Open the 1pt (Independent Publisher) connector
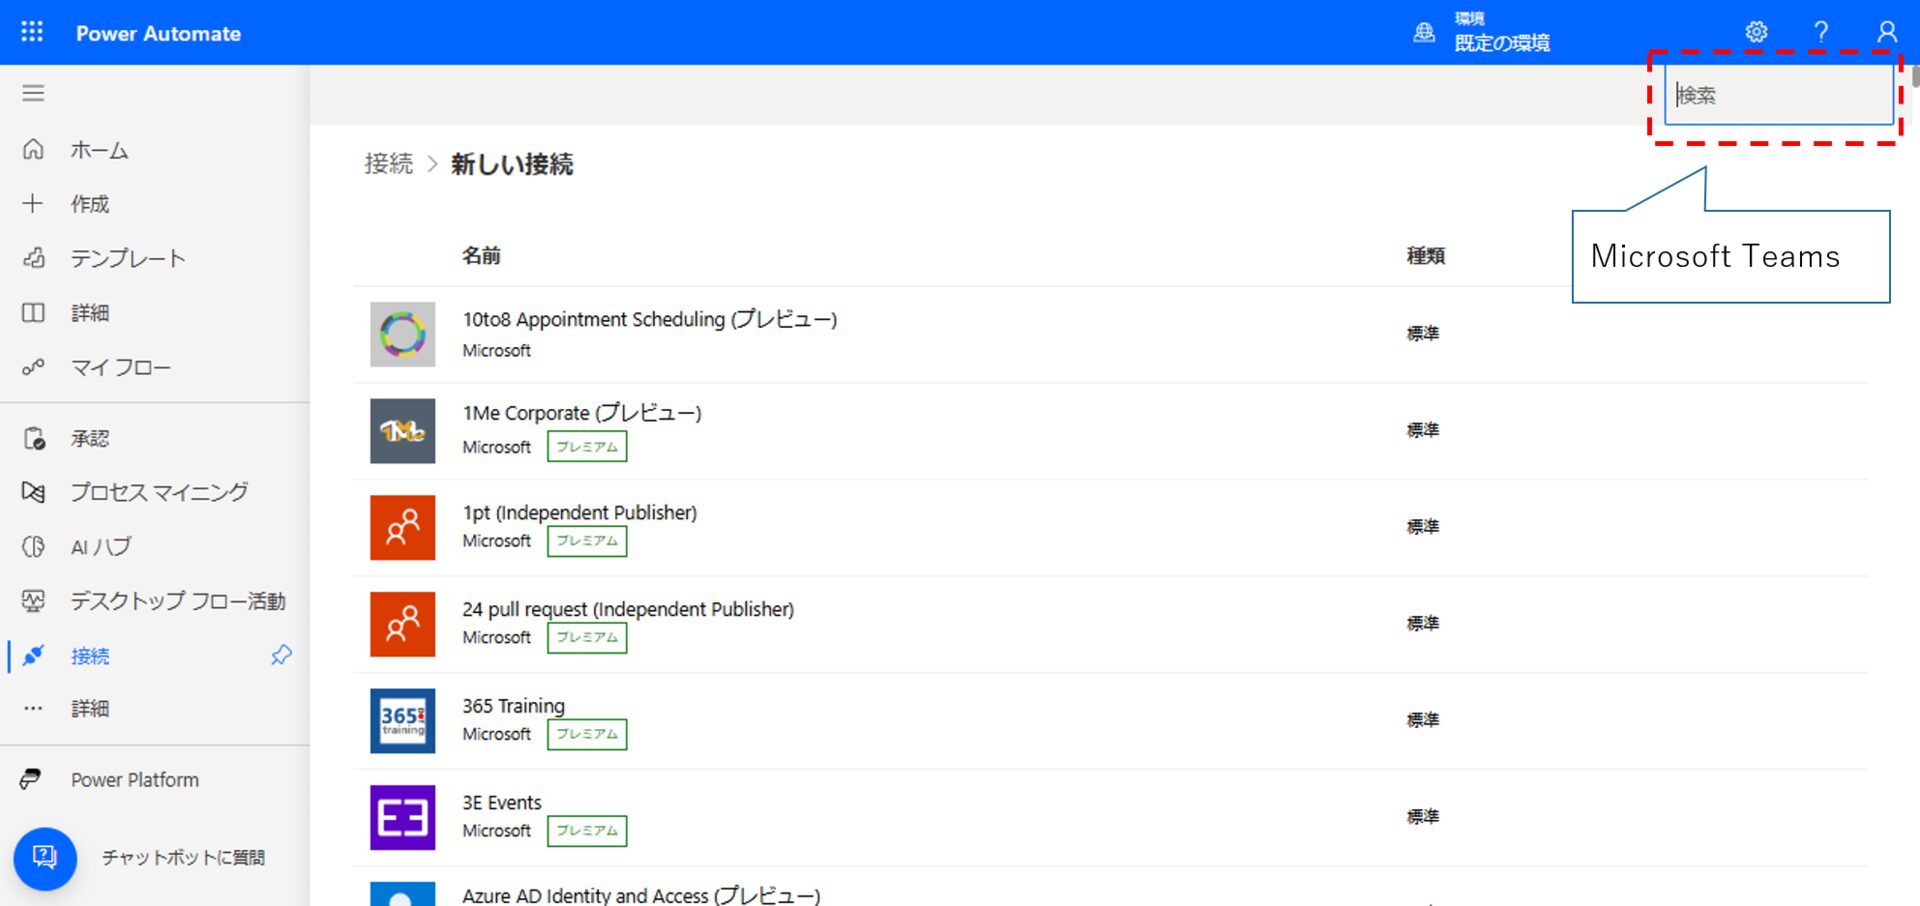This screenshot has height=906, width=1920. point(580,512)
